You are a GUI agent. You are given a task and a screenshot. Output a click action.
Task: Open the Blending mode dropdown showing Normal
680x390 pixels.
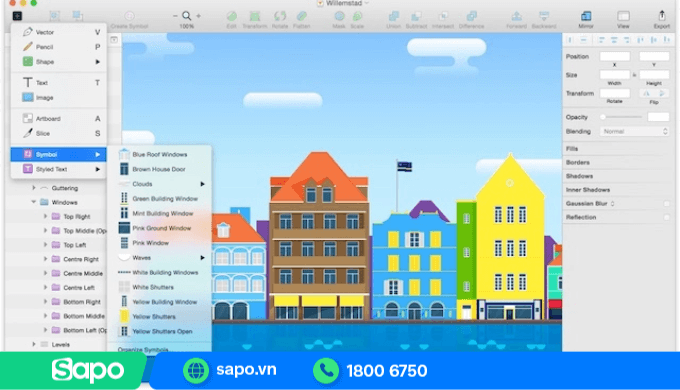coord(634,131)
